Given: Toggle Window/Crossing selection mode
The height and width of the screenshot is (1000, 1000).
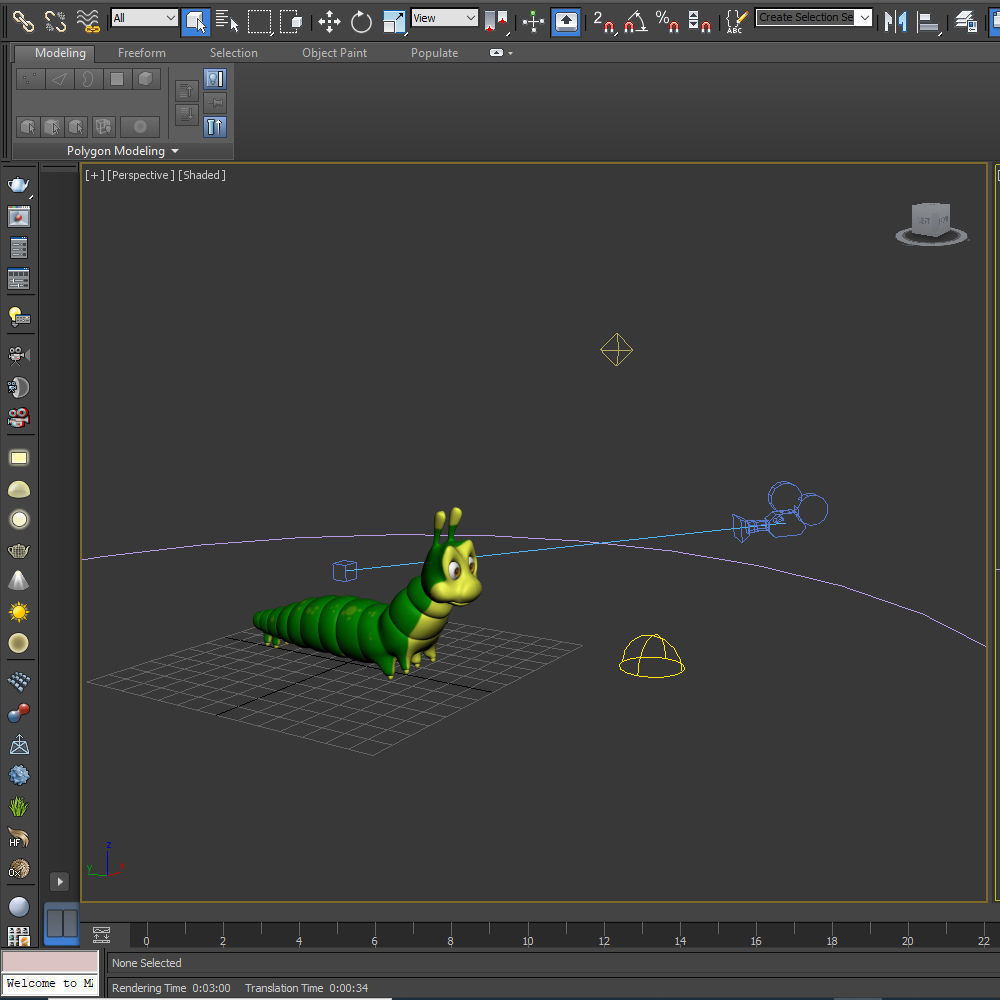Looking at the screenshot, I should [x=291, y=21].
